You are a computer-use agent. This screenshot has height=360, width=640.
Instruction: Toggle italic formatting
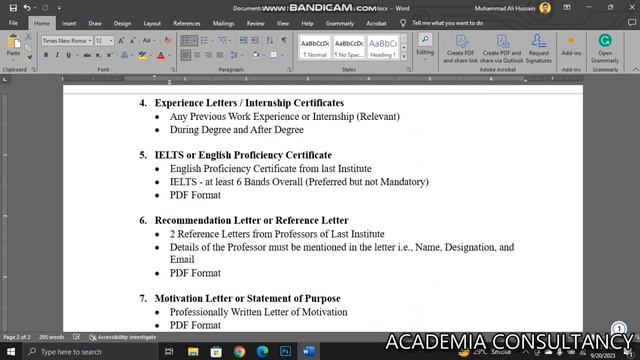[x=57, y=55]
